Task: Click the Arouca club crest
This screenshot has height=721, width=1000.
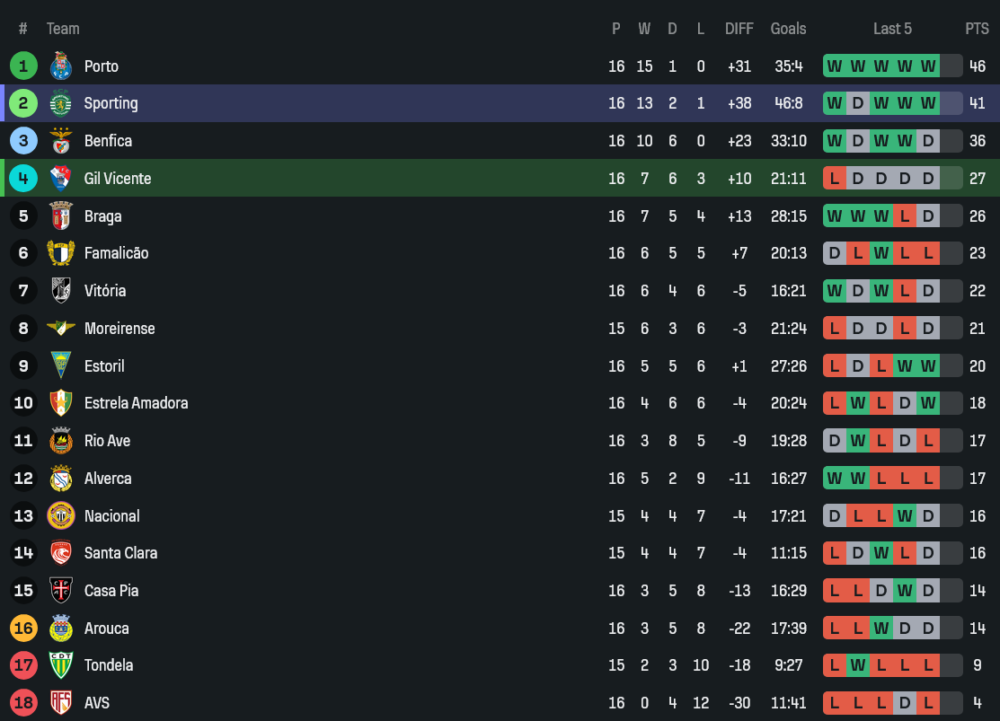Action: click(x=61, y=628)
